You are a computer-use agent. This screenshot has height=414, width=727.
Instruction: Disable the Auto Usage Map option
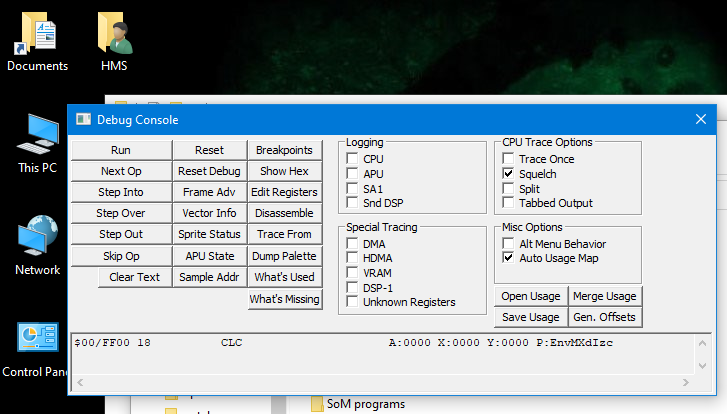(508, 258)
